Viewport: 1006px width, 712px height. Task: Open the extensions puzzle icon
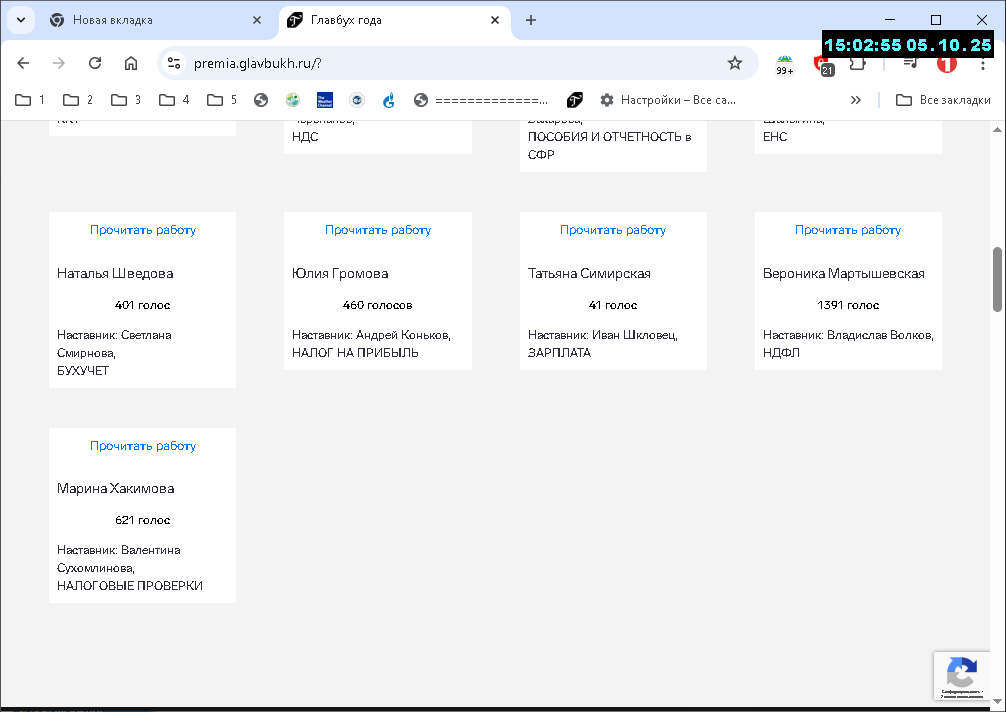858,63
